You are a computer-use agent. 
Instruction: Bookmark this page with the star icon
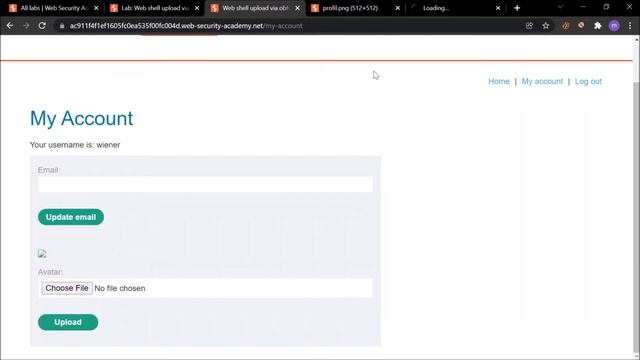coord(546,26)
